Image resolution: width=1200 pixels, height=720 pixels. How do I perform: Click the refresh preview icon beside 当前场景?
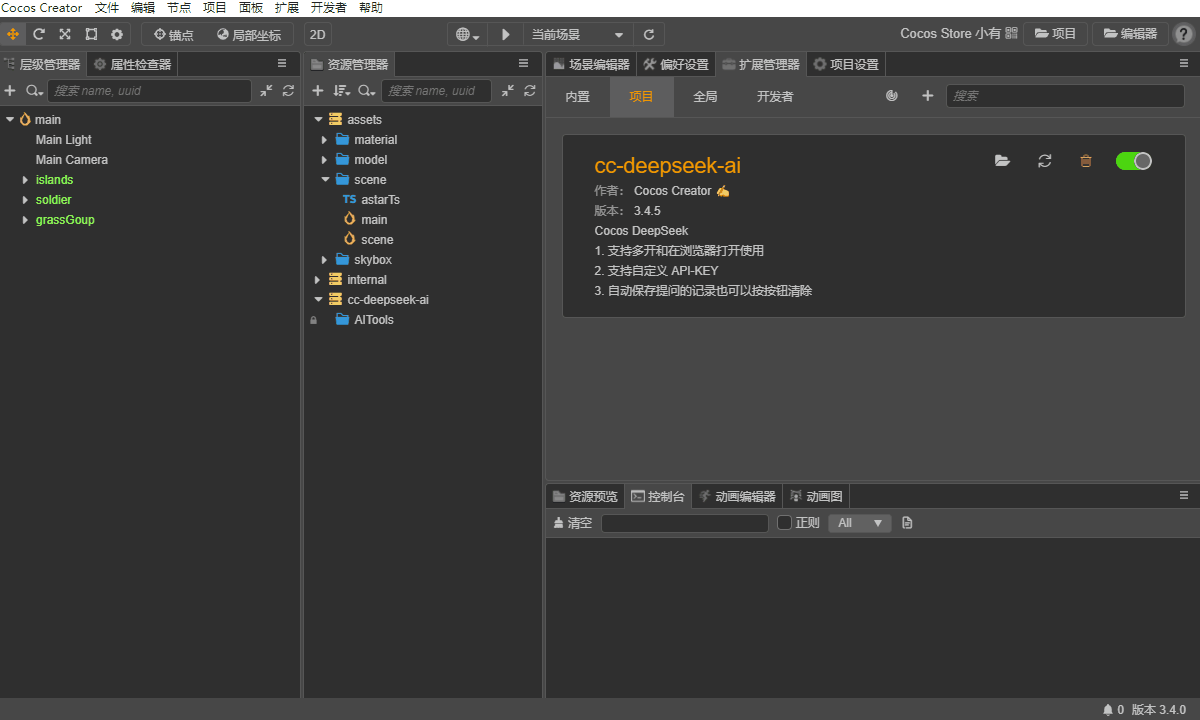pos(649,34)
